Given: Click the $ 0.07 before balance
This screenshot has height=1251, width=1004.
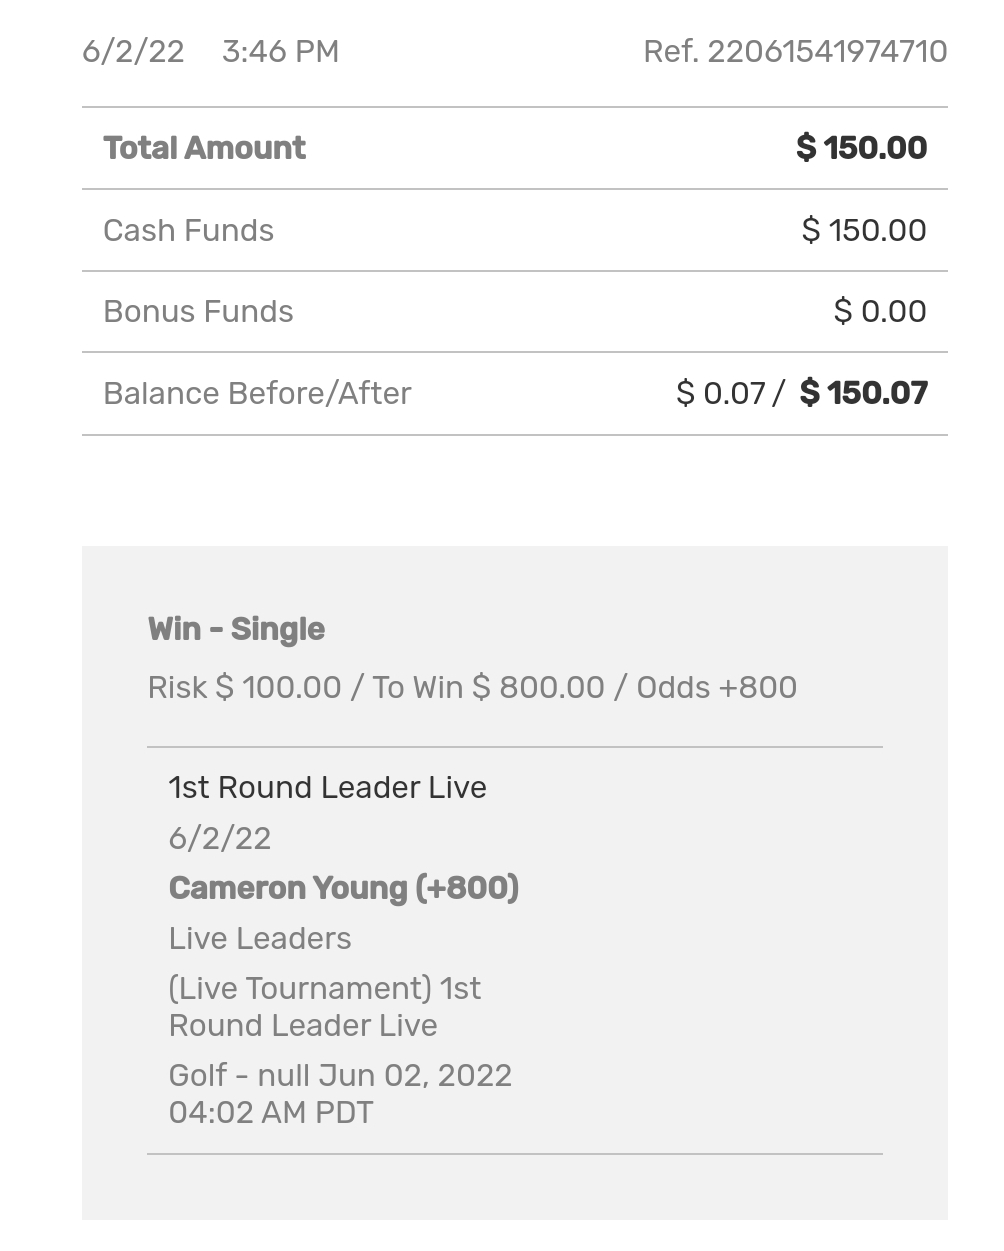Looking at the screenshot, I should click(x=720, y=393).
